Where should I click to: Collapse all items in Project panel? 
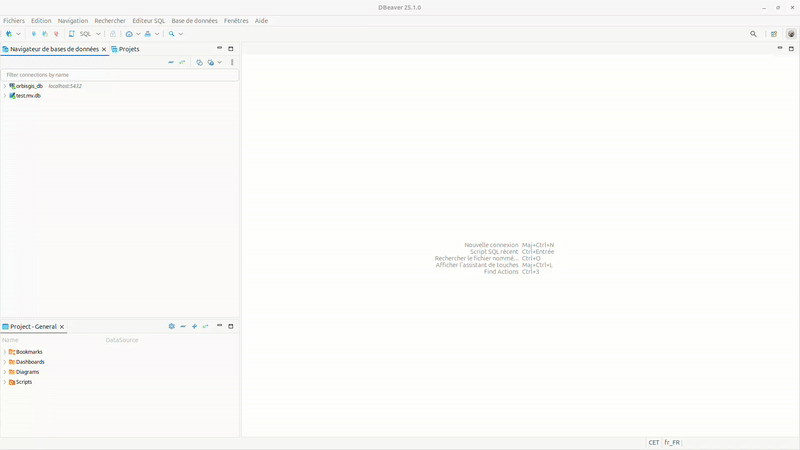point(183,326)
